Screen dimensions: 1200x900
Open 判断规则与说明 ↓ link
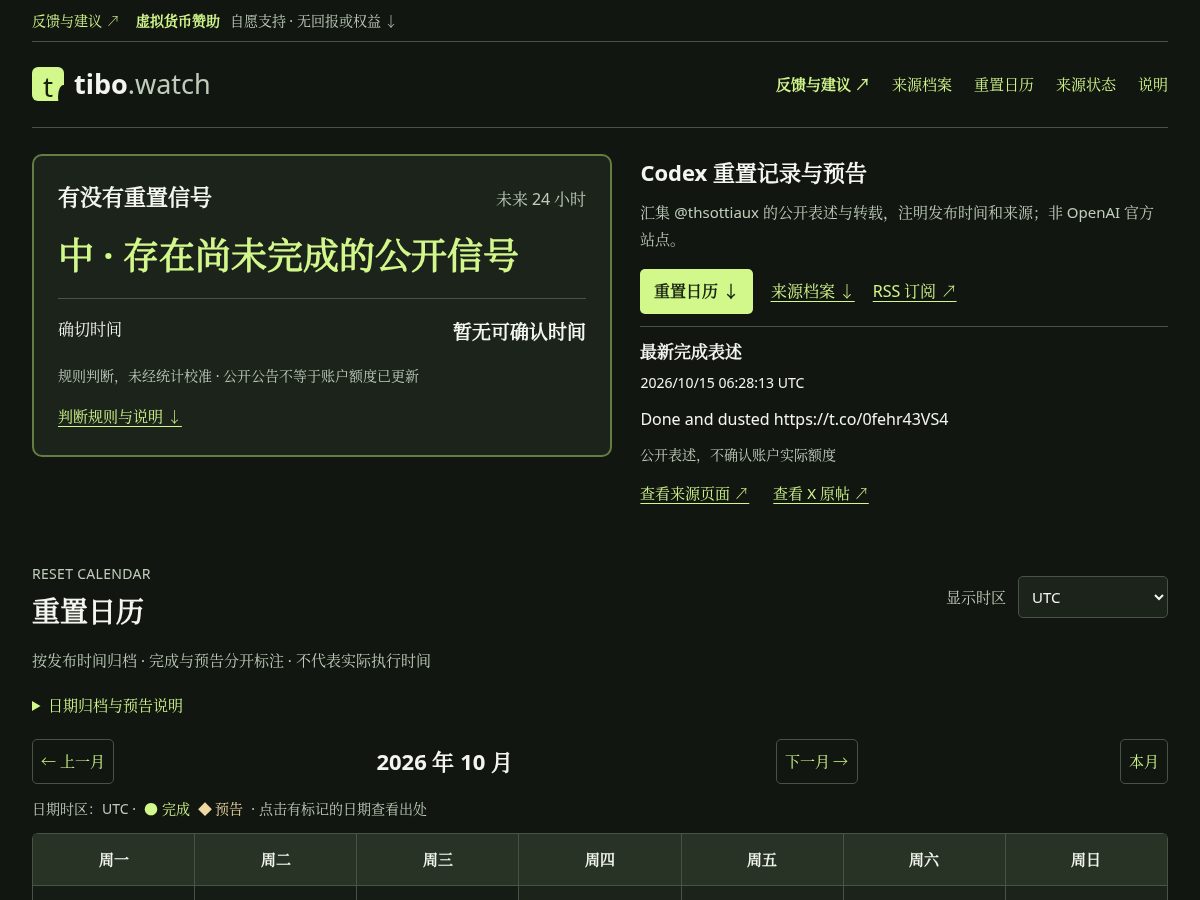point(120,416)
